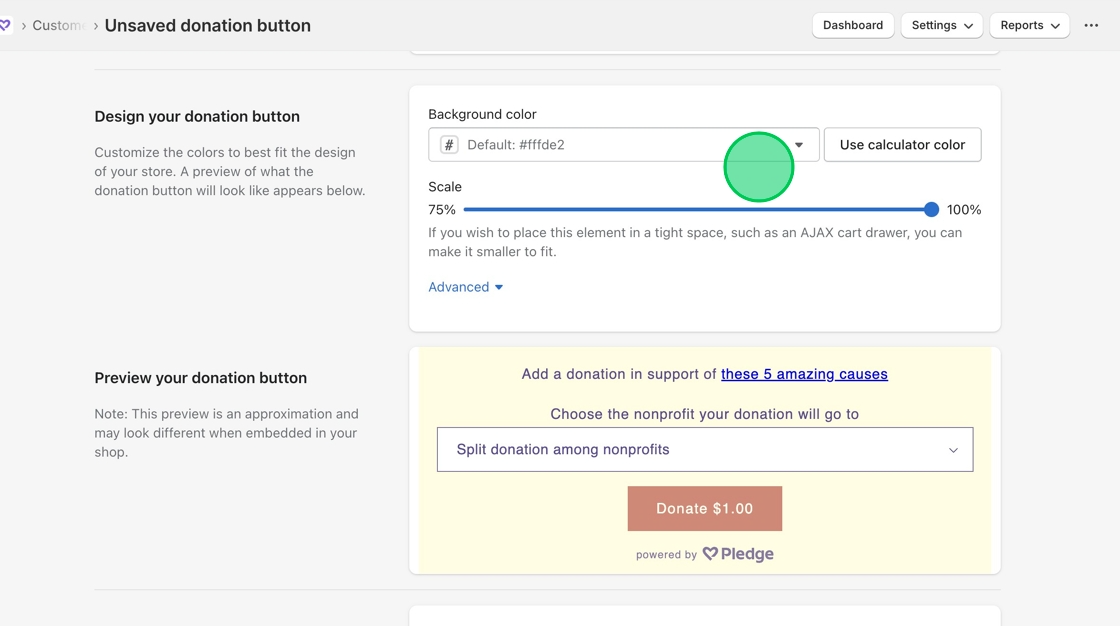The width and height of the screenshot is (1120, 626).
Task: Click the 'Unsaved donation button' page title
Action: click(x=207, y=25)
